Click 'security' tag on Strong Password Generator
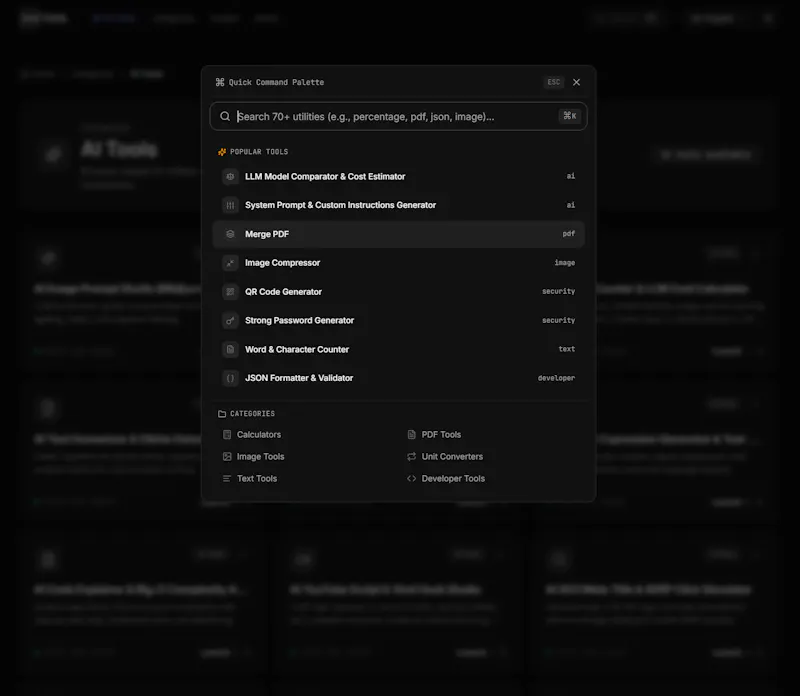800x696 pixels. click(x=558, y=320)
